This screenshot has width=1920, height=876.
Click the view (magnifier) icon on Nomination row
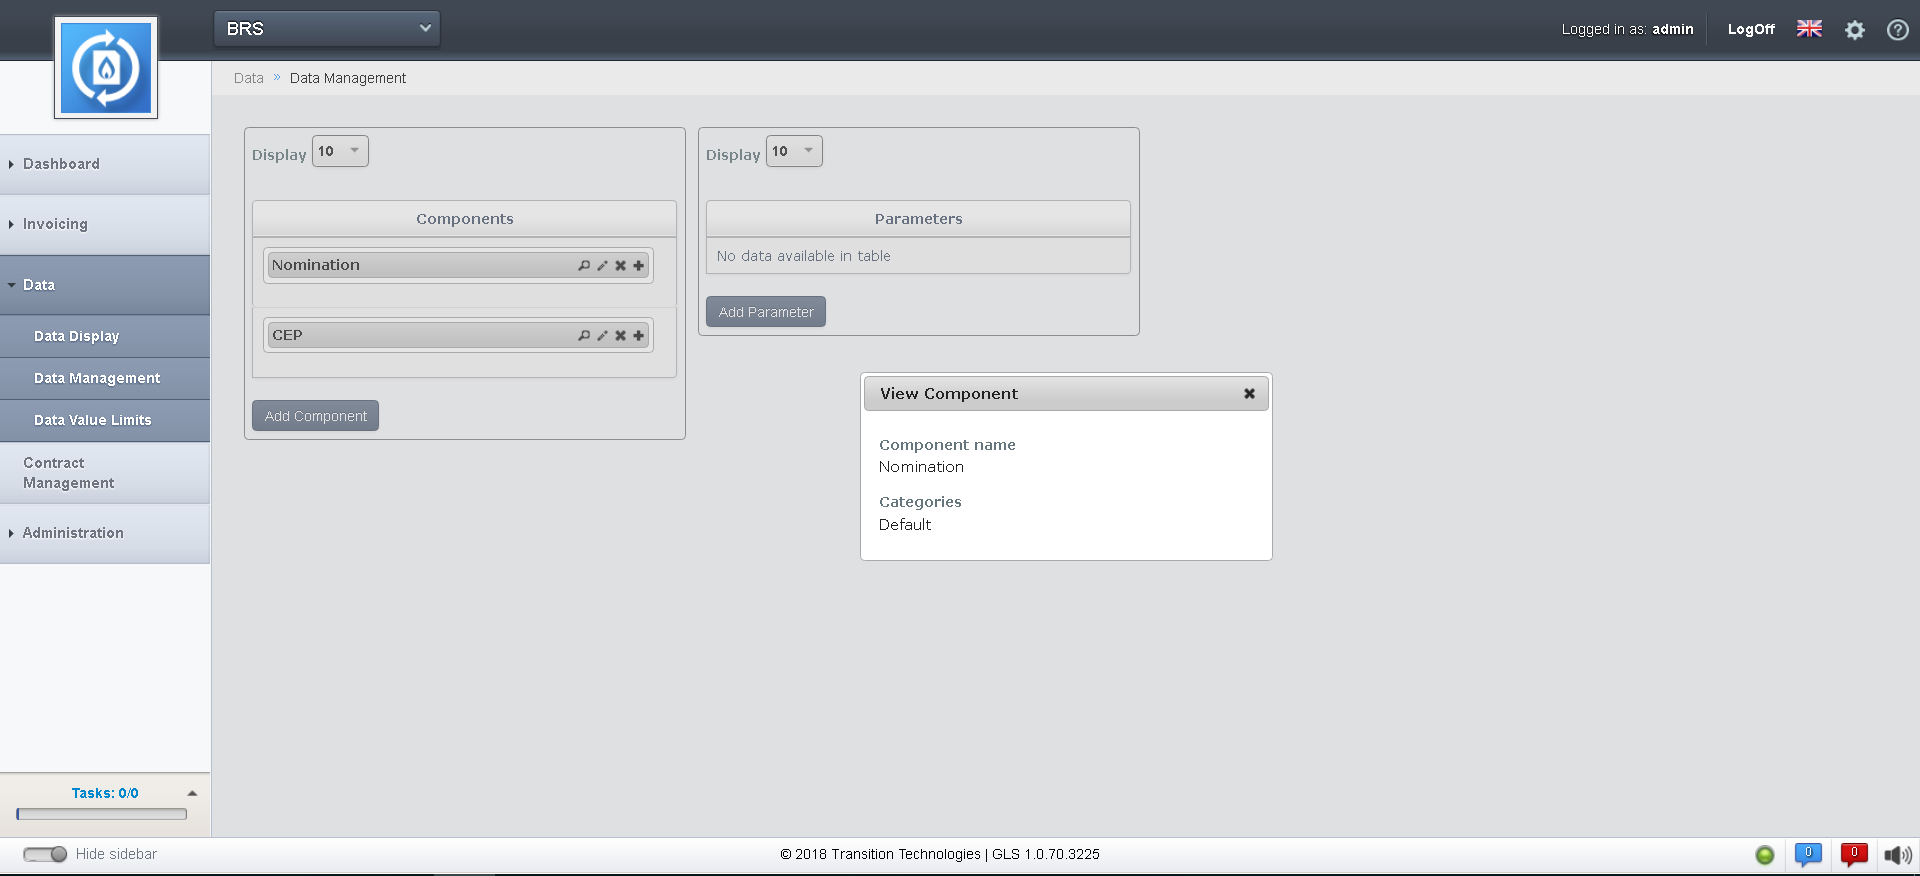[x=584, y=266]
